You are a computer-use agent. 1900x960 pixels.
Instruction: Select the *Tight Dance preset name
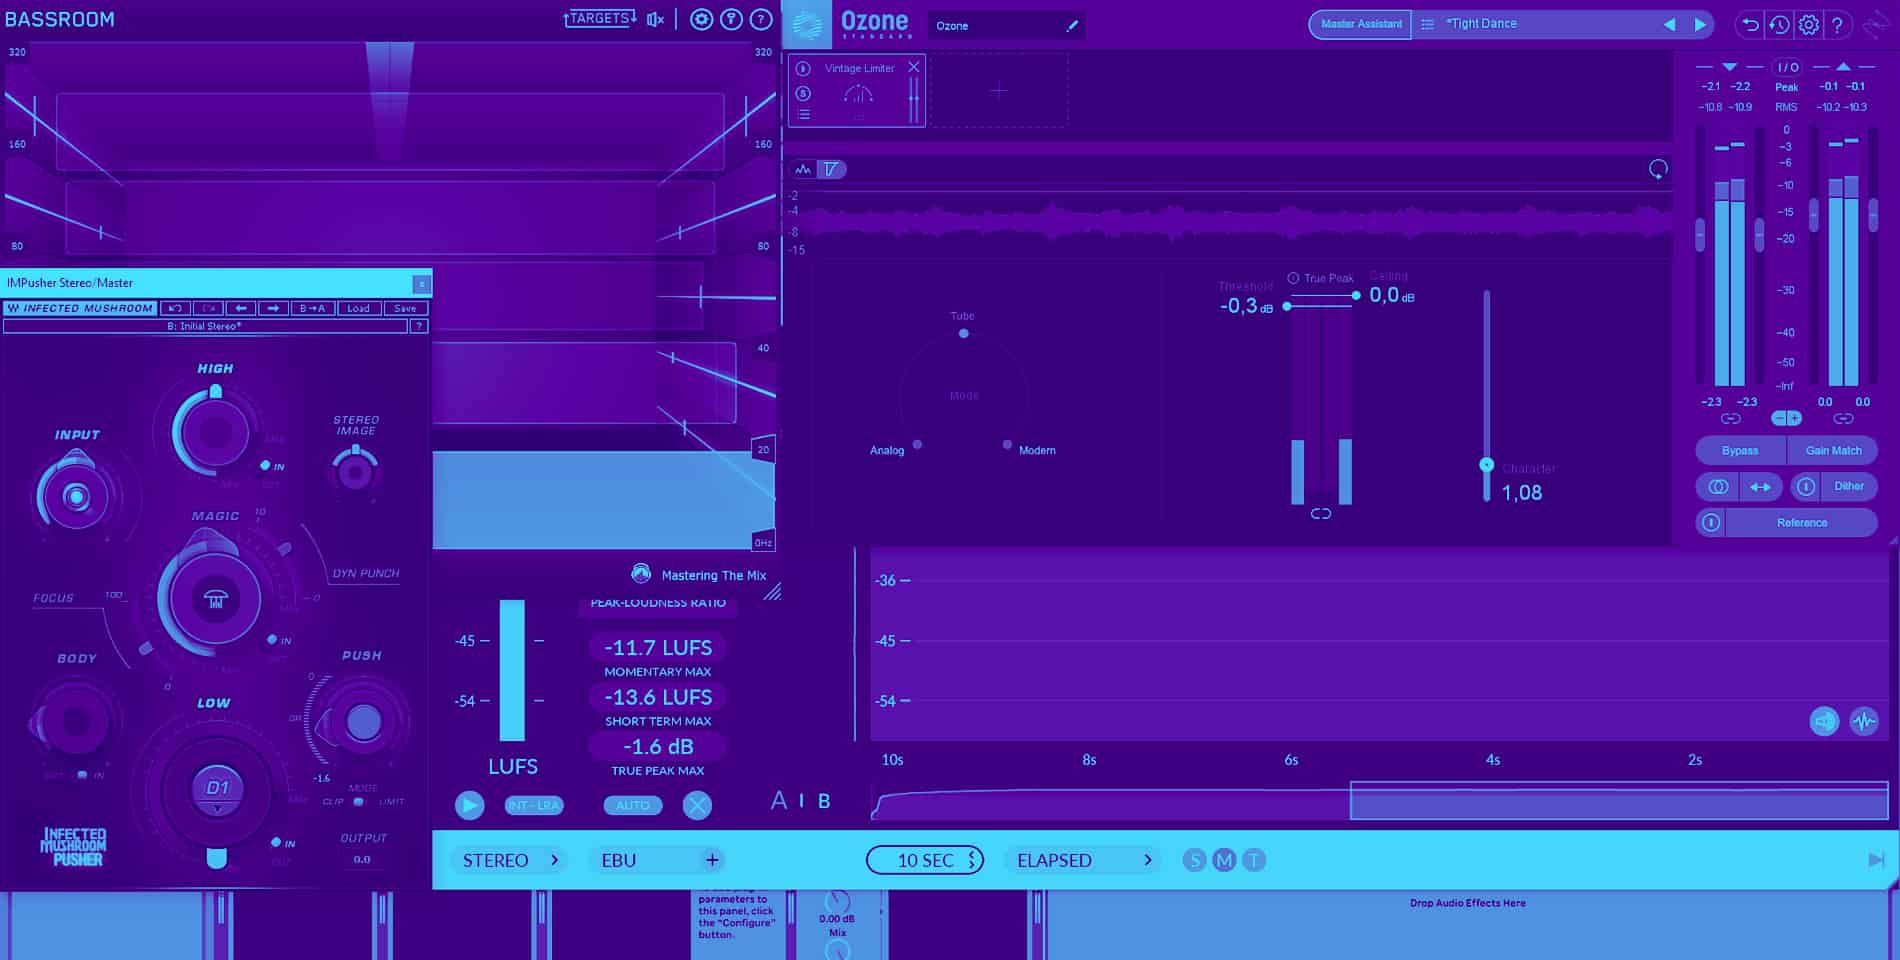pyautogui.click(x=1481, y=24)
